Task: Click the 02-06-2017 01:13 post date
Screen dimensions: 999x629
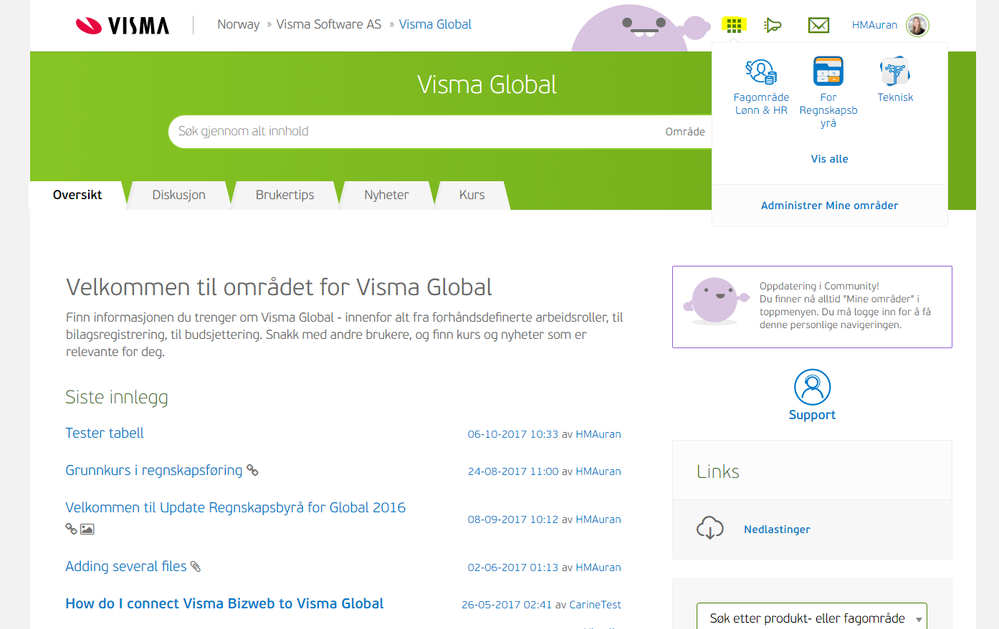Action: [513, 567]
